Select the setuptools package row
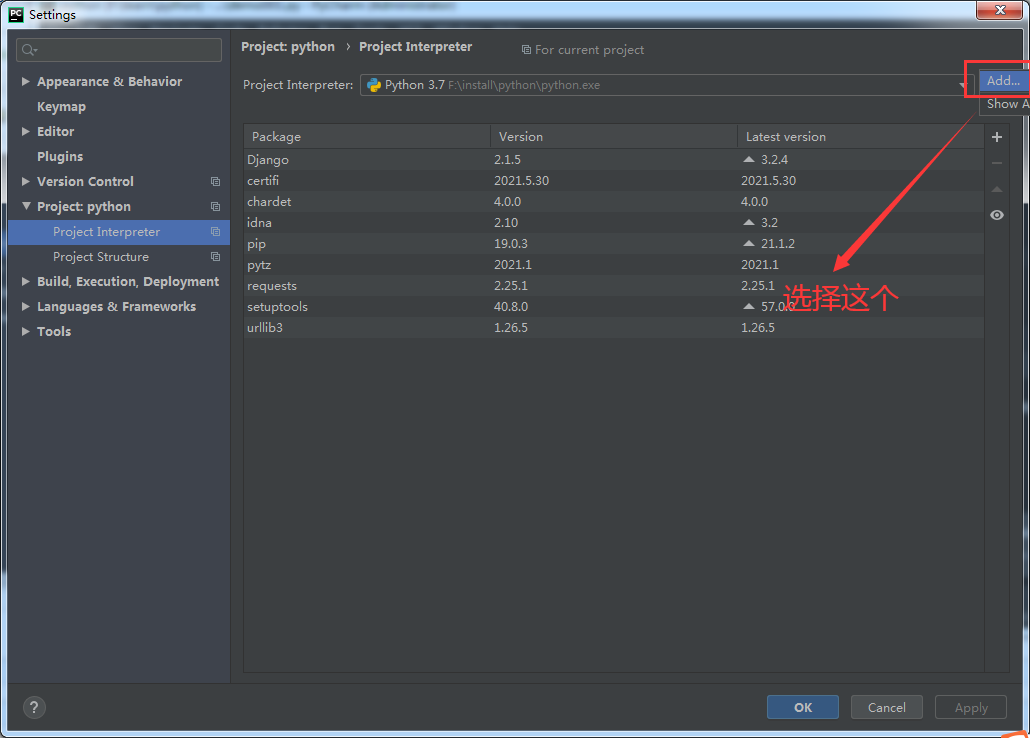The height and width of the screenshot is (738, 1030). point(614,307)
